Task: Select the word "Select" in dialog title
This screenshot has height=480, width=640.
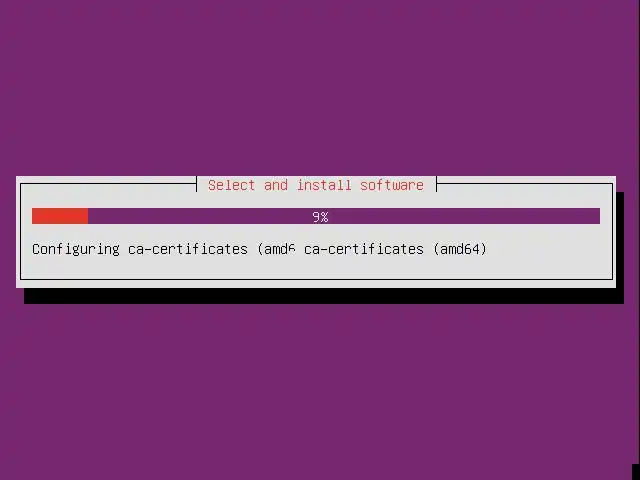Action: point(231,185)
